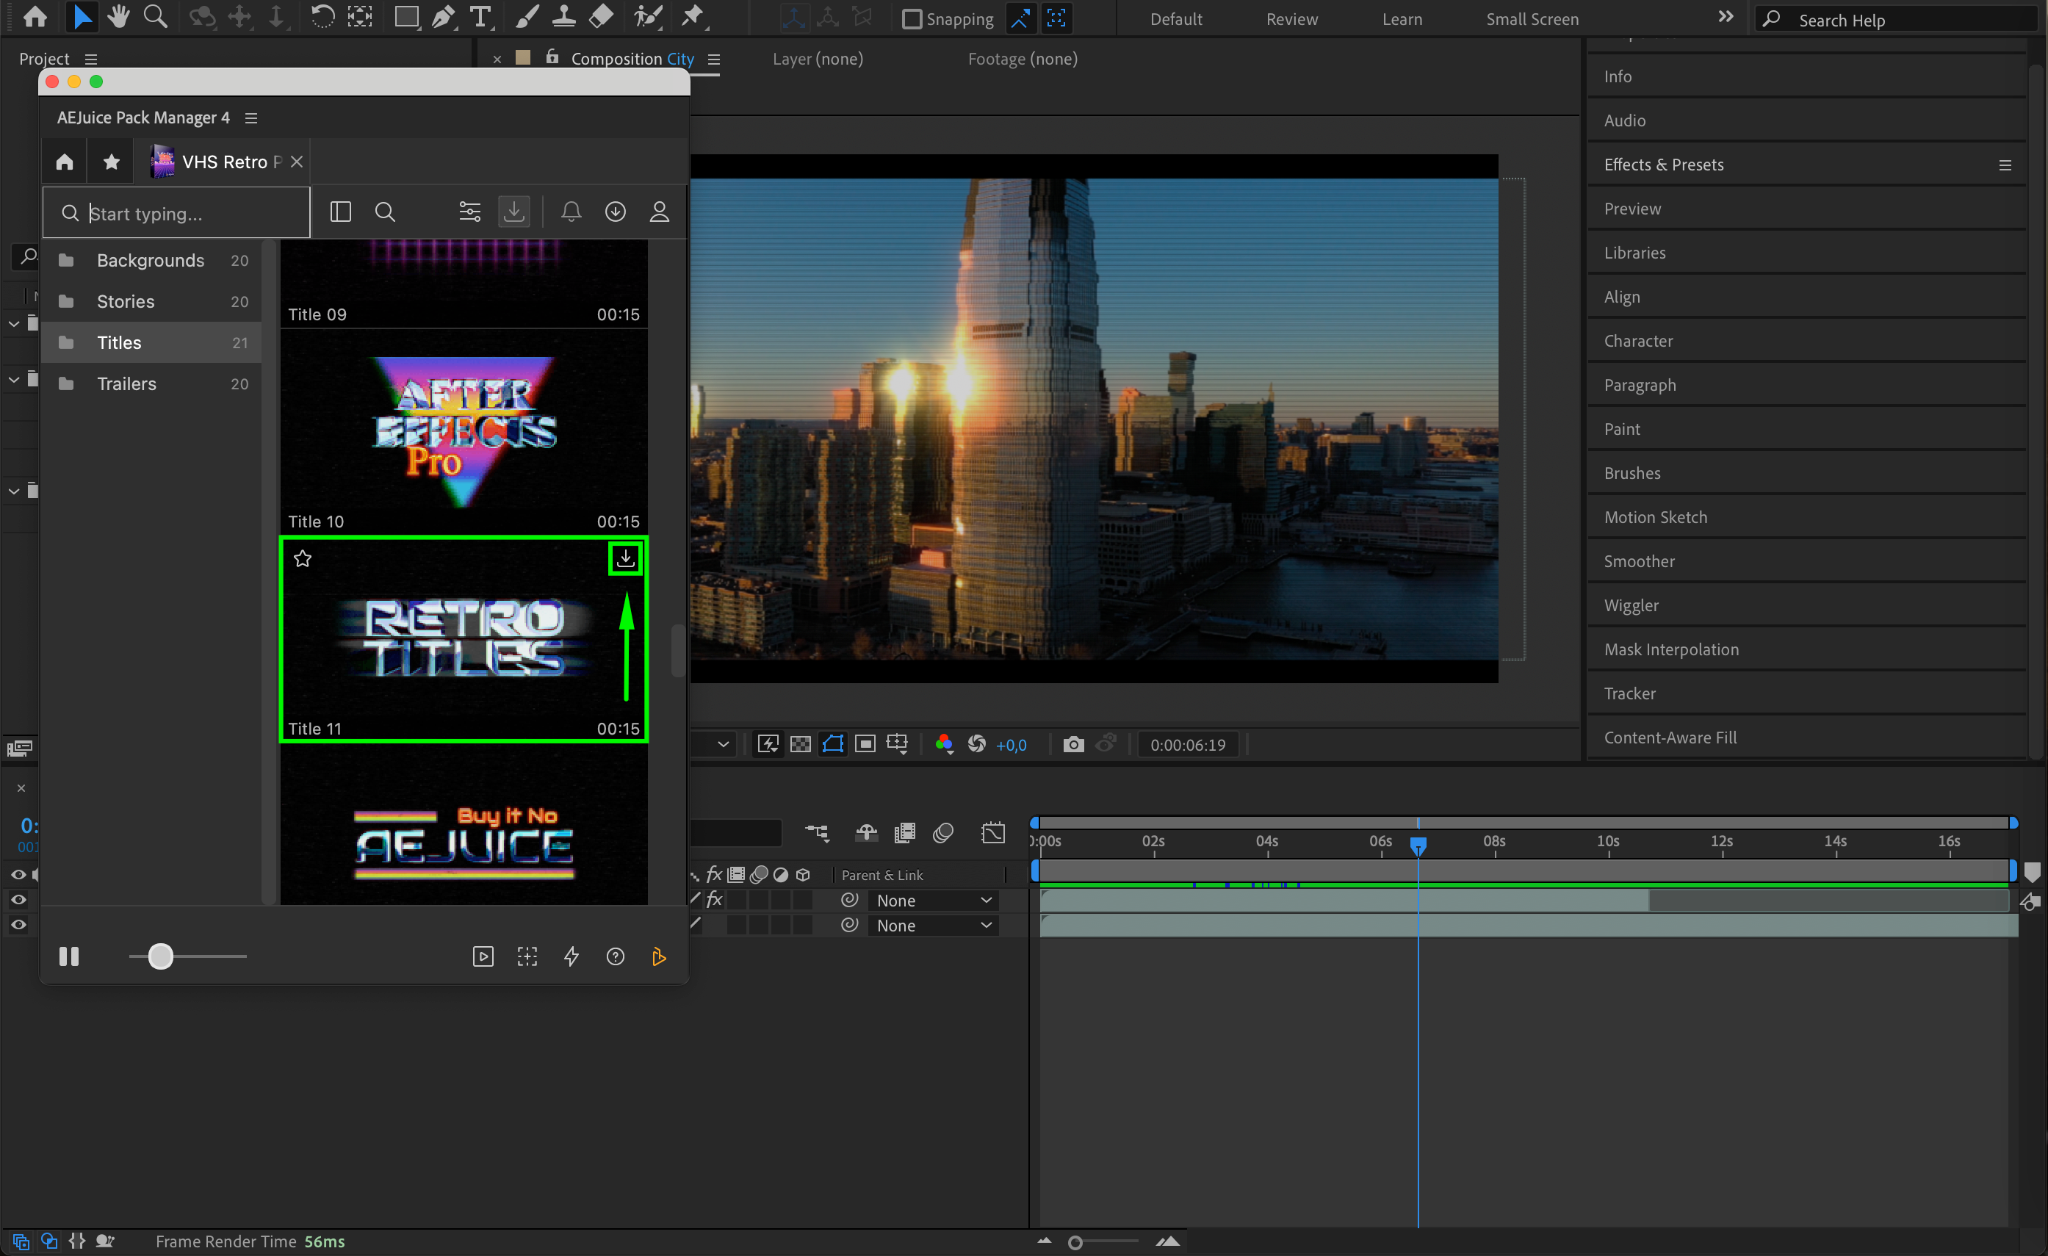Viewport: 2048px width, 1256px height.
Task: Click the snapshot camera icon
Action: (1073, 744)
